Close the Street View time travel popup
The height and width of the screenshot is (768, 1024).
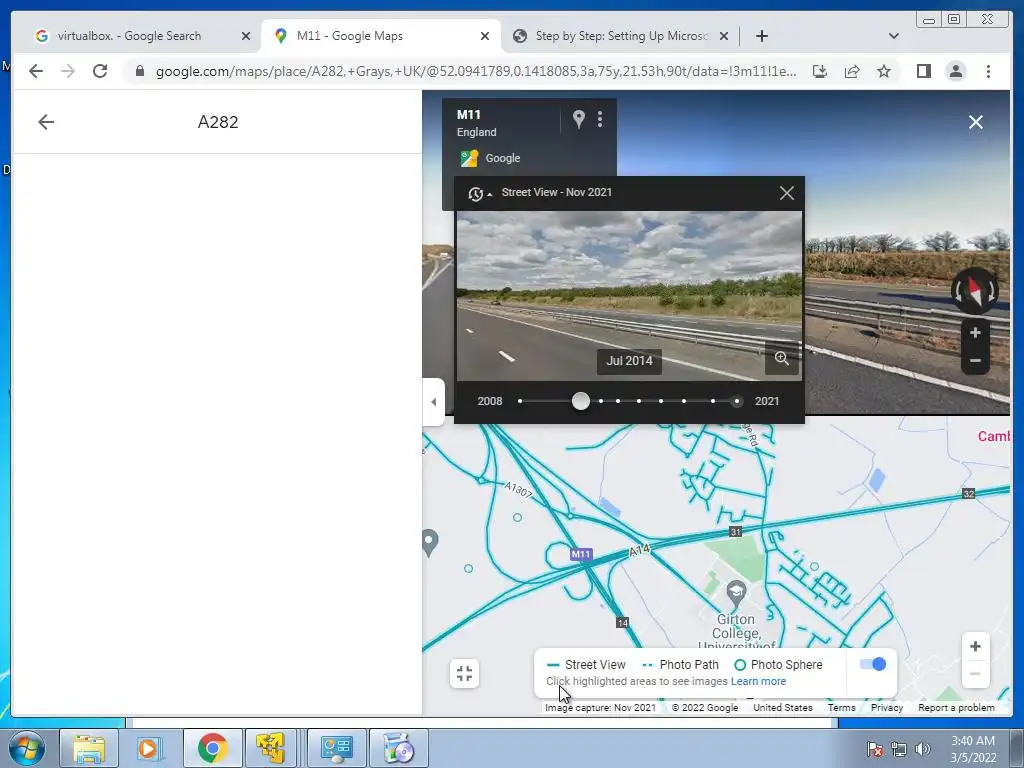point(787,193)
